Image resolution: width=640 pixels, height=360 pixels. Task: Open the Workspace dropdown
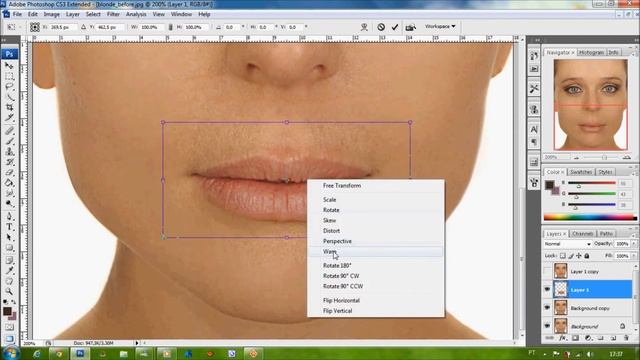coord(440,27)
